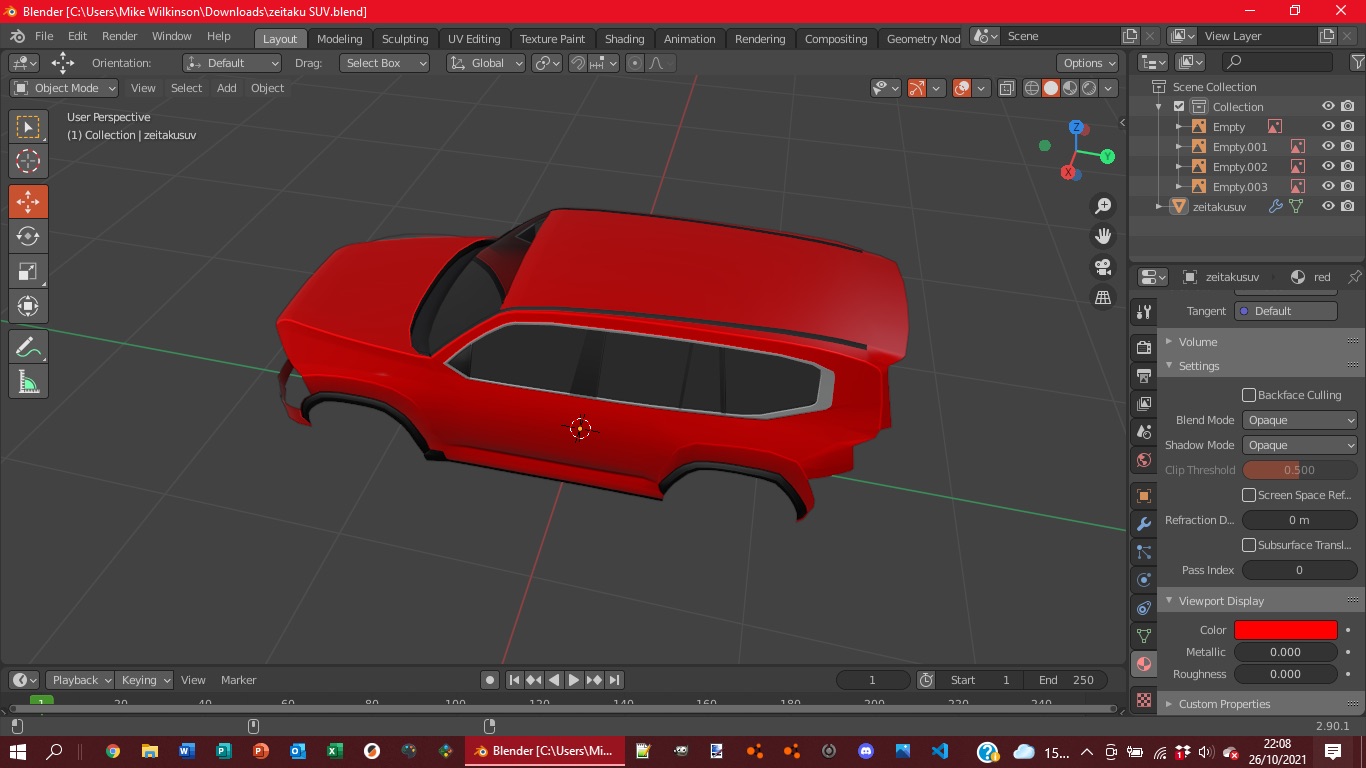Click the camera view icon in viewport
1366x768 pixels.
tap(1103, 267)
